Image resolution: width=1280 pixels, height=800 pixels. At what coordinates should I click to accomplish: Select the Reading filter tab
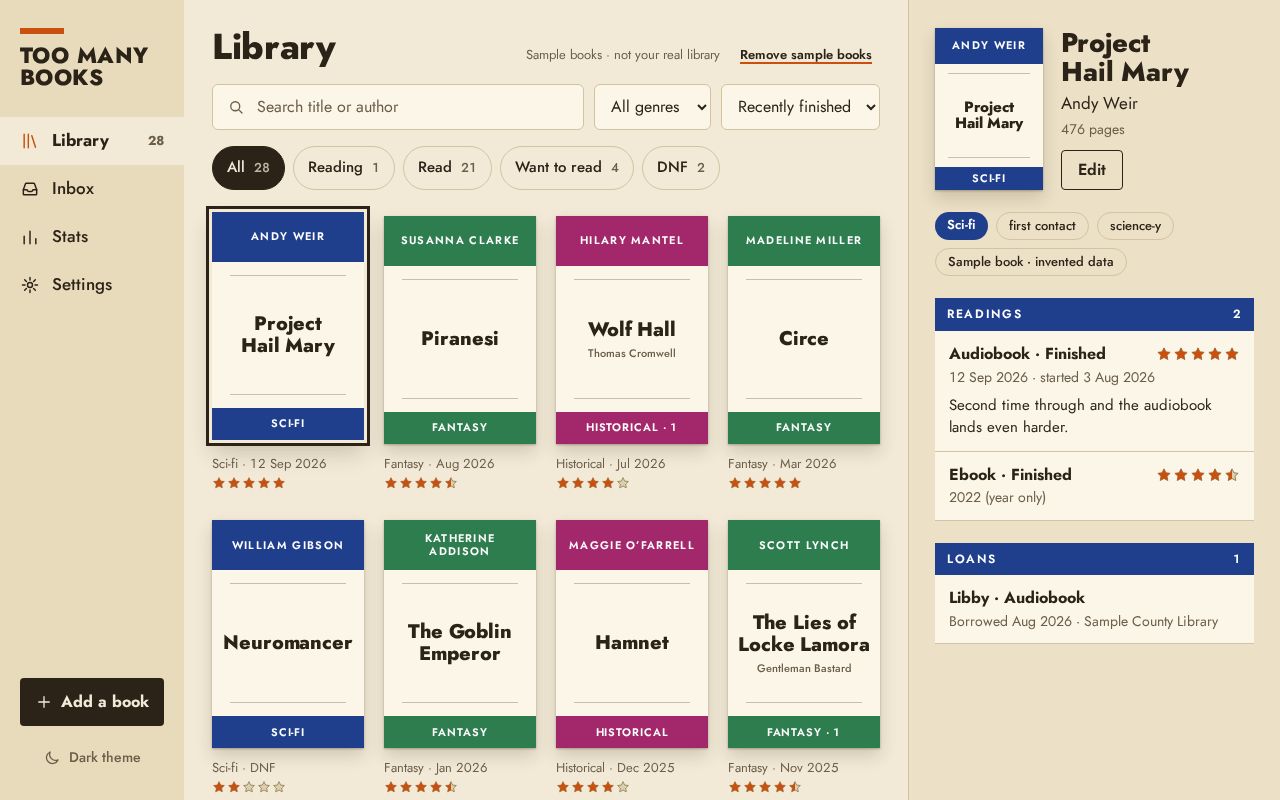tap(344, 168)
